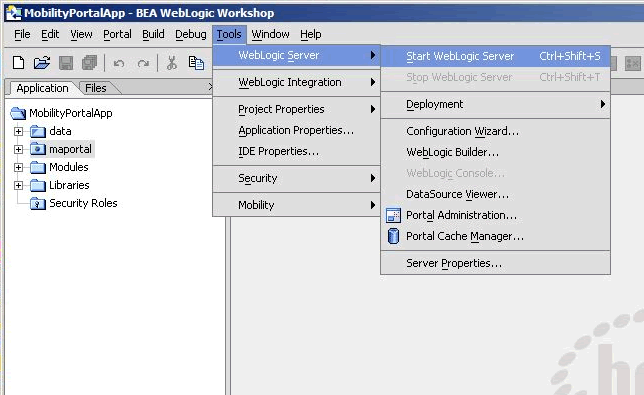
Task: Click the Workshop application icon in title bar
Action: [13, 13]
